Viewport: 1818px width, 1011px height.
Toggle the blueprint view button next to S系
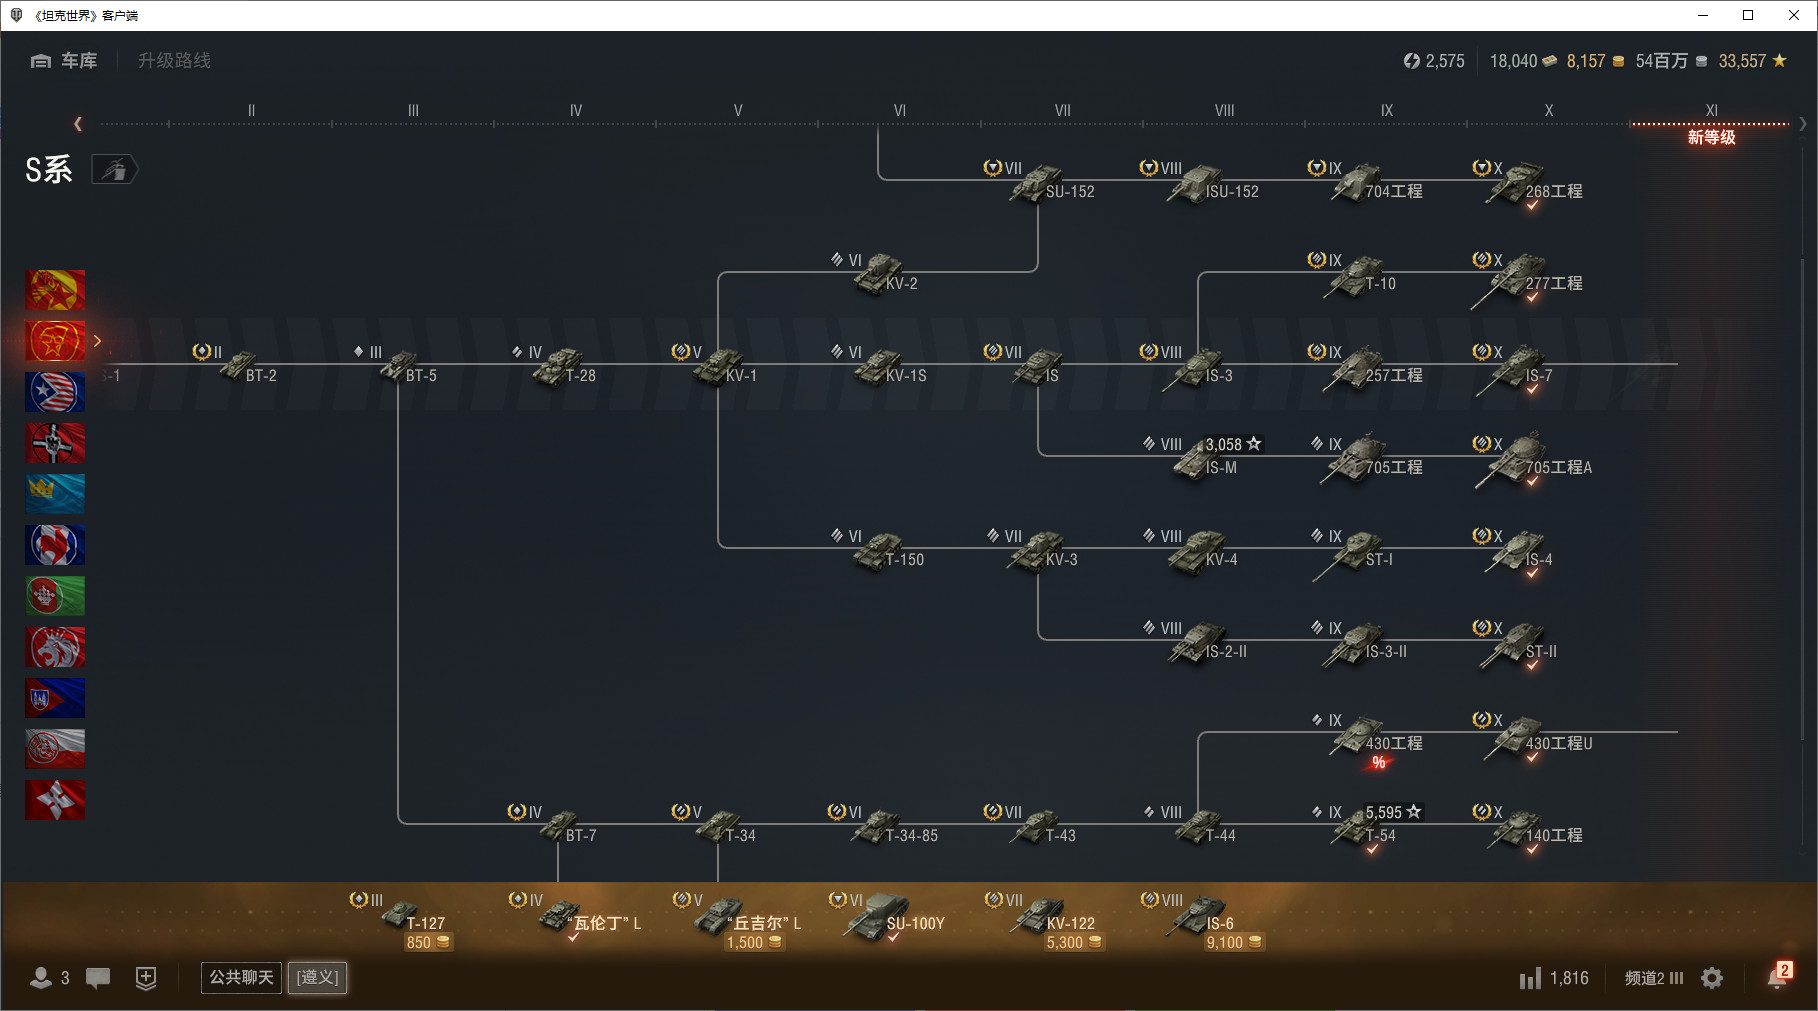click(x=115, y=170)
